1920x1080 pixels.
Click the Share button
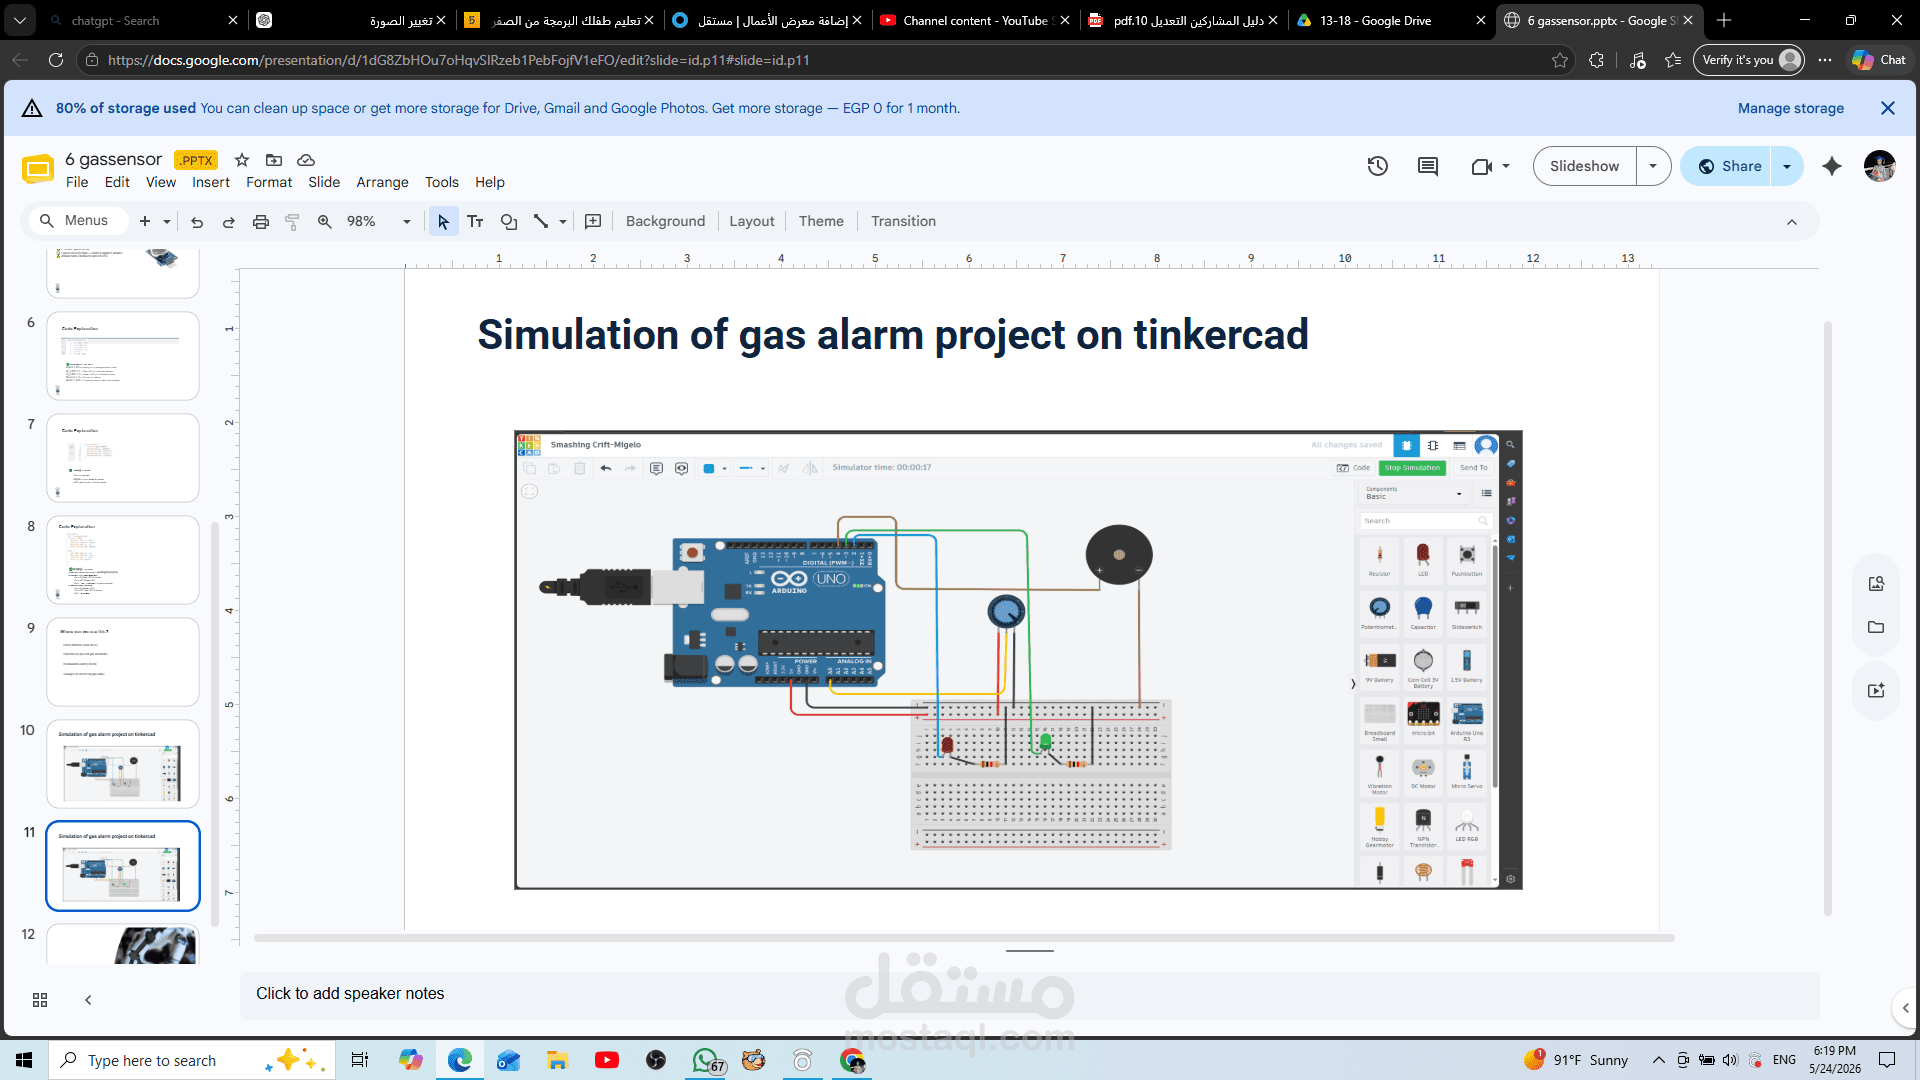tap(1729, 166)
